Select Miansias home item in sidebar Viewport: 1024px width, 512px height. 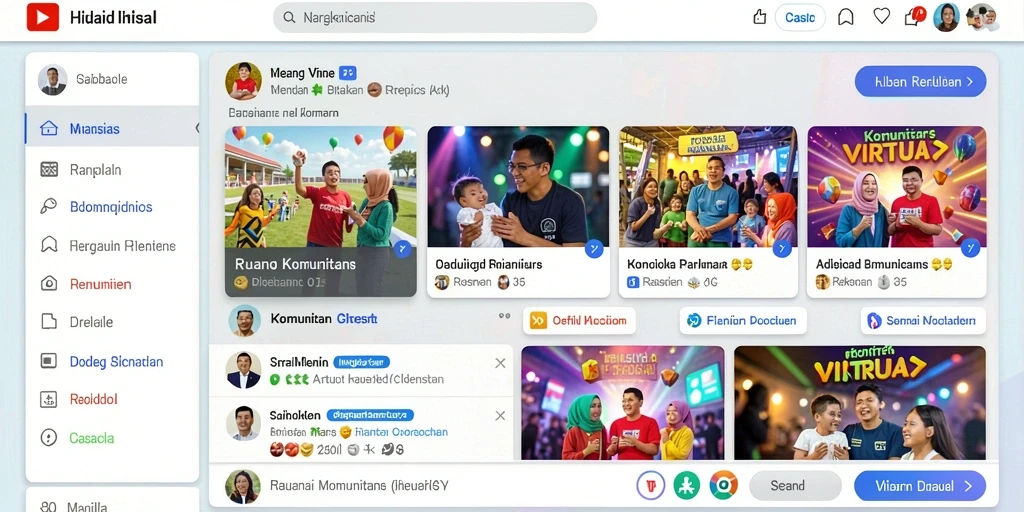click(112, 129)
